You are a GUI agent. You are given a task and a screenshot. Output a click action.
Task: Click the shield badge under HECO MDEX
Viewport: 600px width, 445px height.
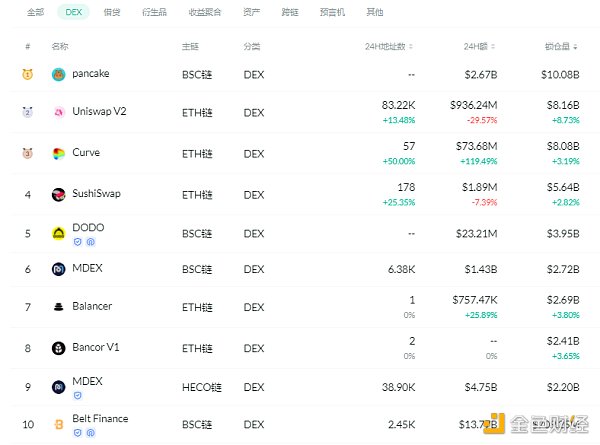77,395
